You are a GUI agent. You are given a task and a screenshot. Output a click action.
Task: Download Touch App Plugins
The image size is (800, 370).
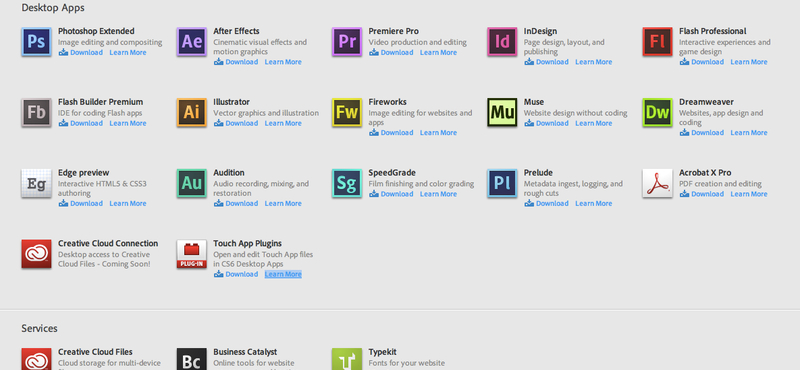pos(236,274)
